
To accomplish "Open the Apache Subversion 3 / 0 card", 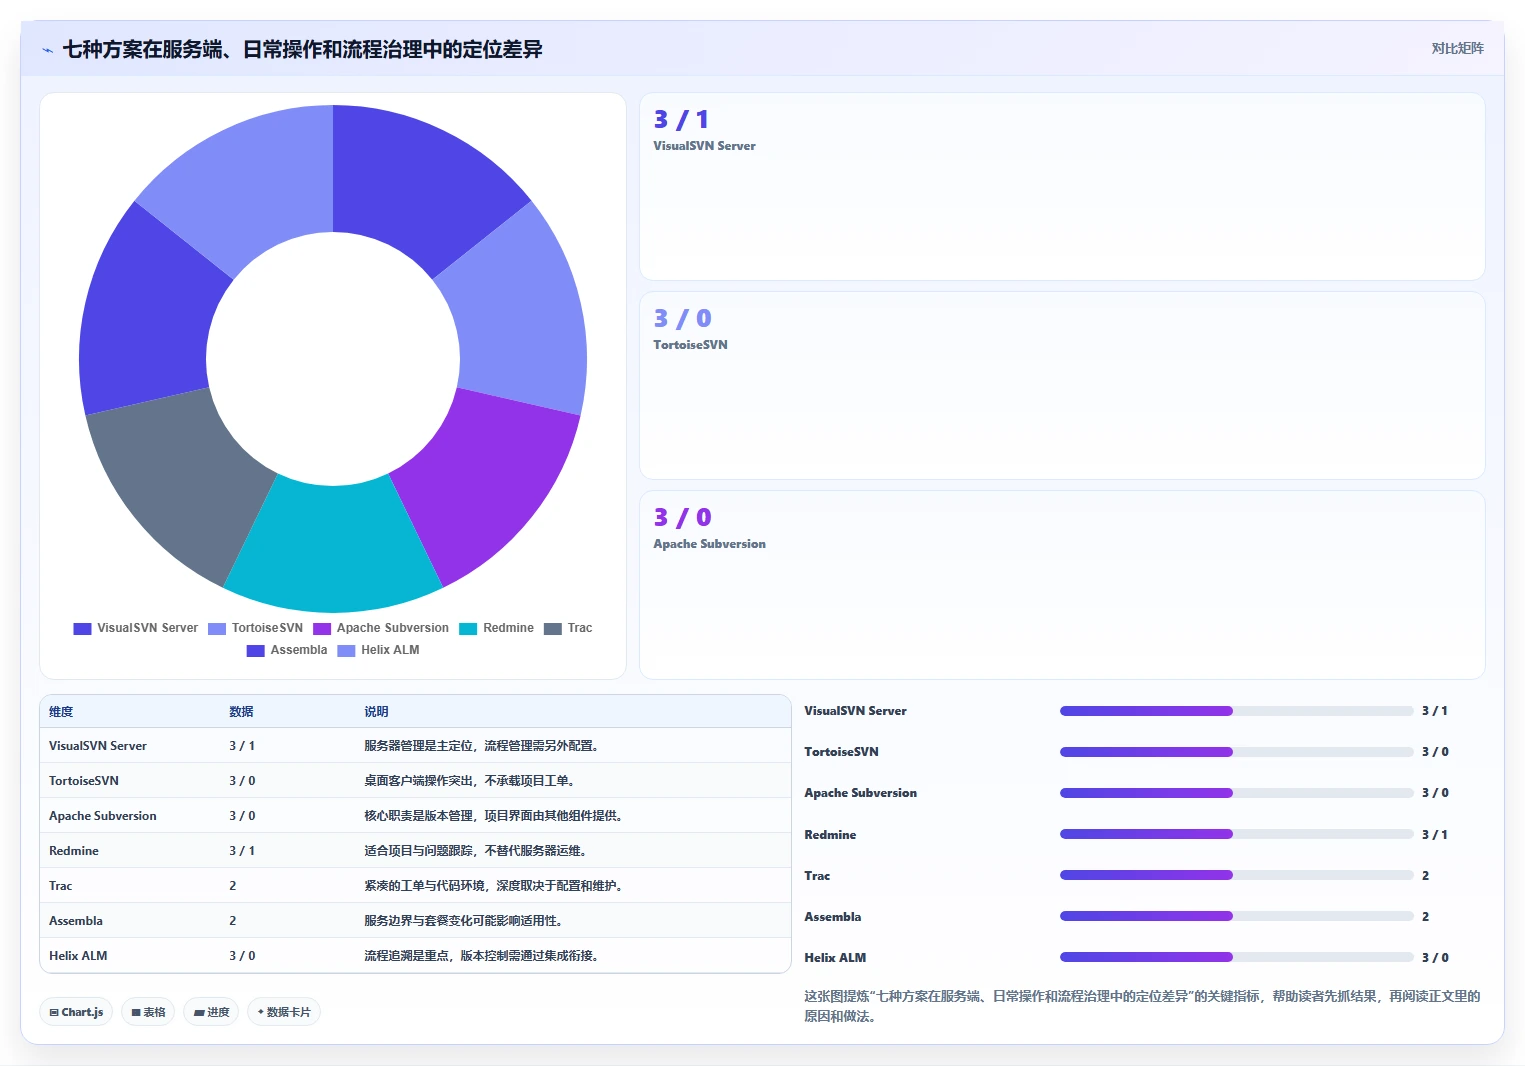I will (x=1062, y=585).
